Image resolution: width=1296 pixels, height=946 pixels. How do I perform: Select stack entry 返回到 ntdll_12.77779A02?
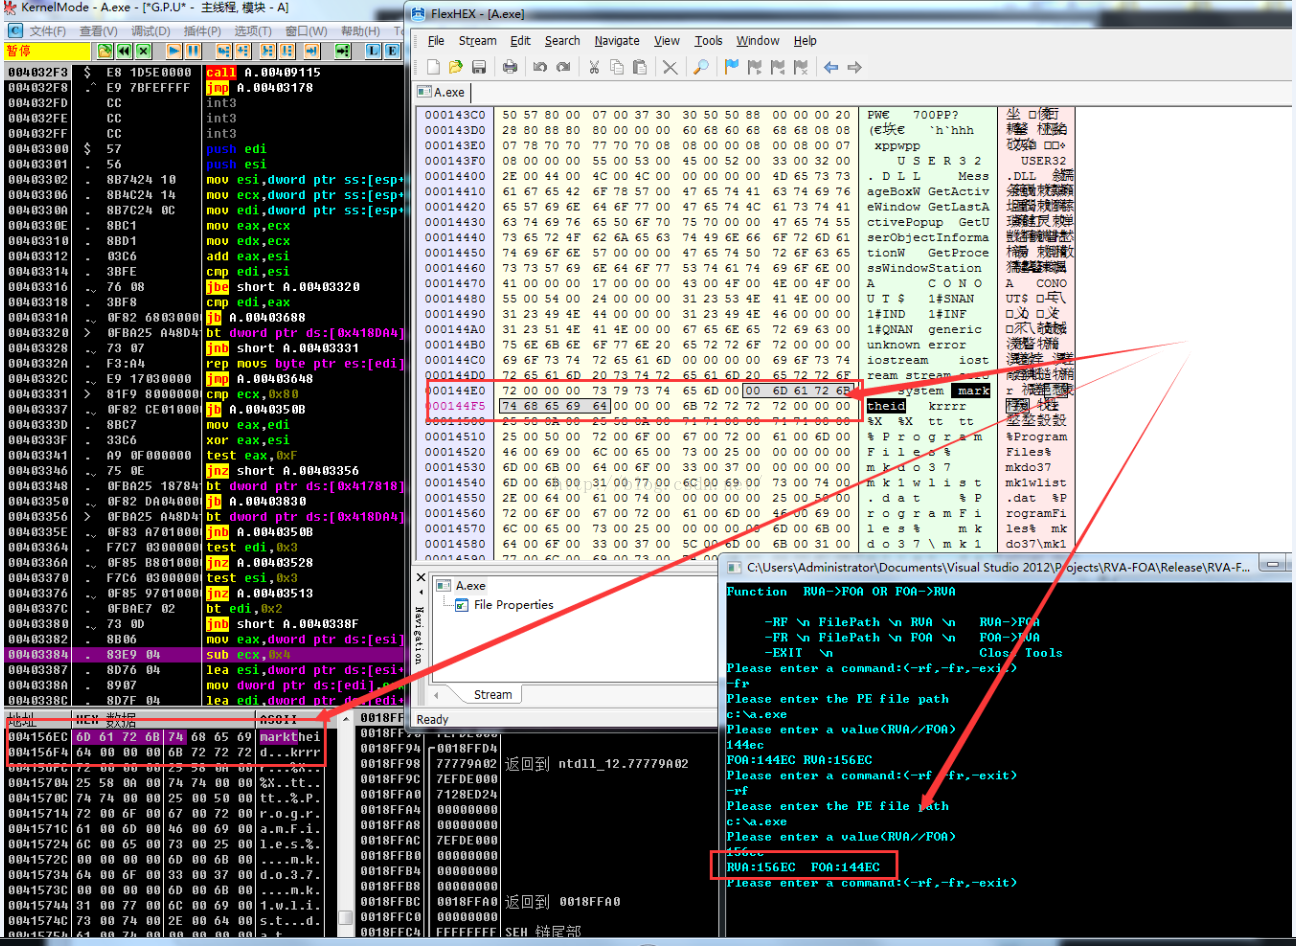pos(596,764)
